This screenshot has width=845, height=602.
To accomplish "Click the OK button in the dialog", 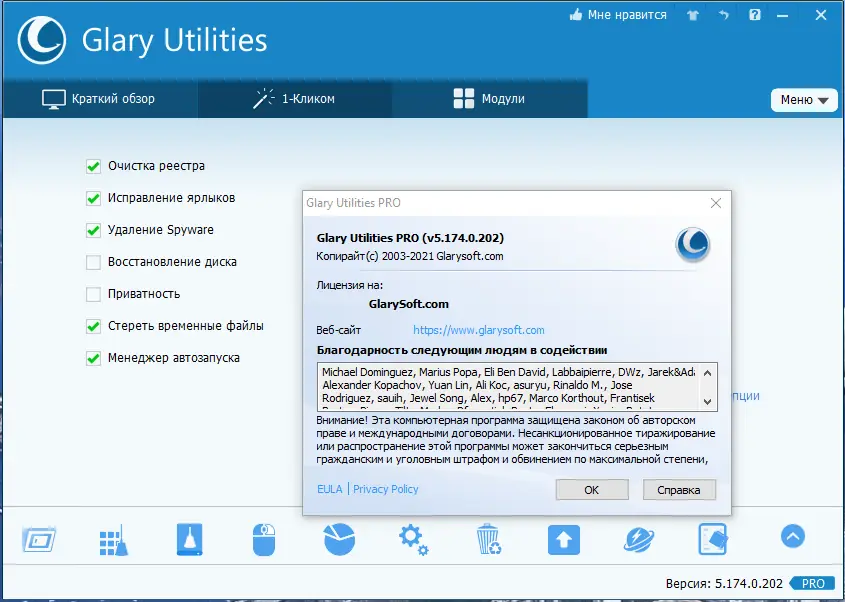I will coord(592,489).
